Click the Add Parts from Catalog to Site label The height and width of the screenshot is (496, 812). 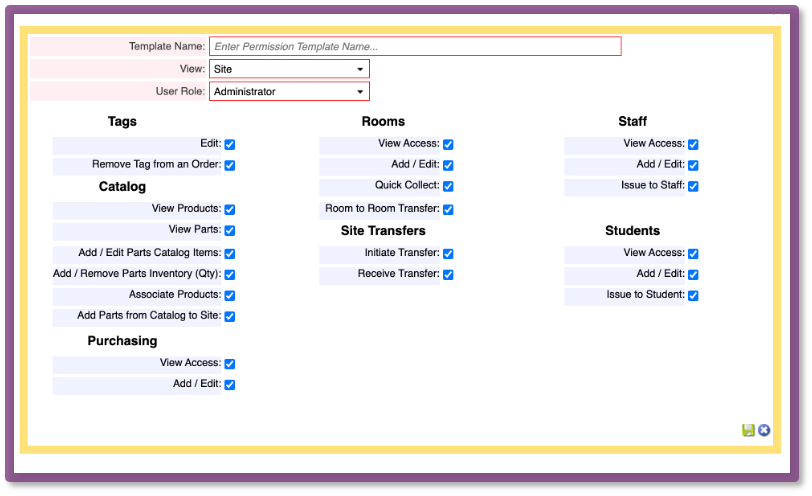coord(149,315)
